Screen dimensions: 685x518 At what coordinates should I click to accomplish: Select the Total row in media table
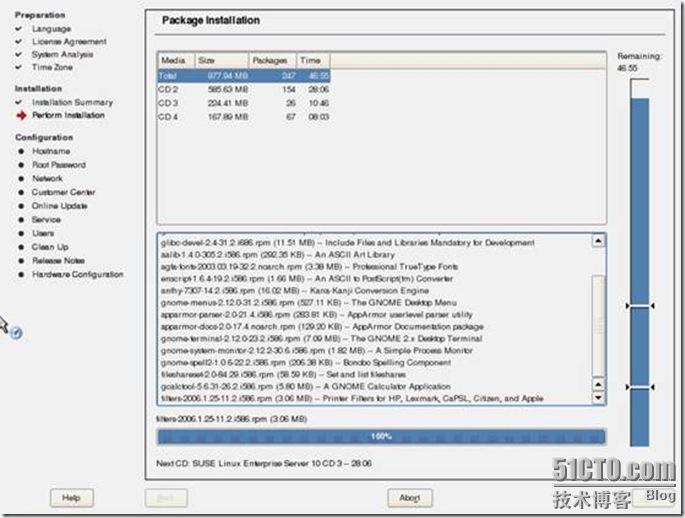[x=244, y=76]
